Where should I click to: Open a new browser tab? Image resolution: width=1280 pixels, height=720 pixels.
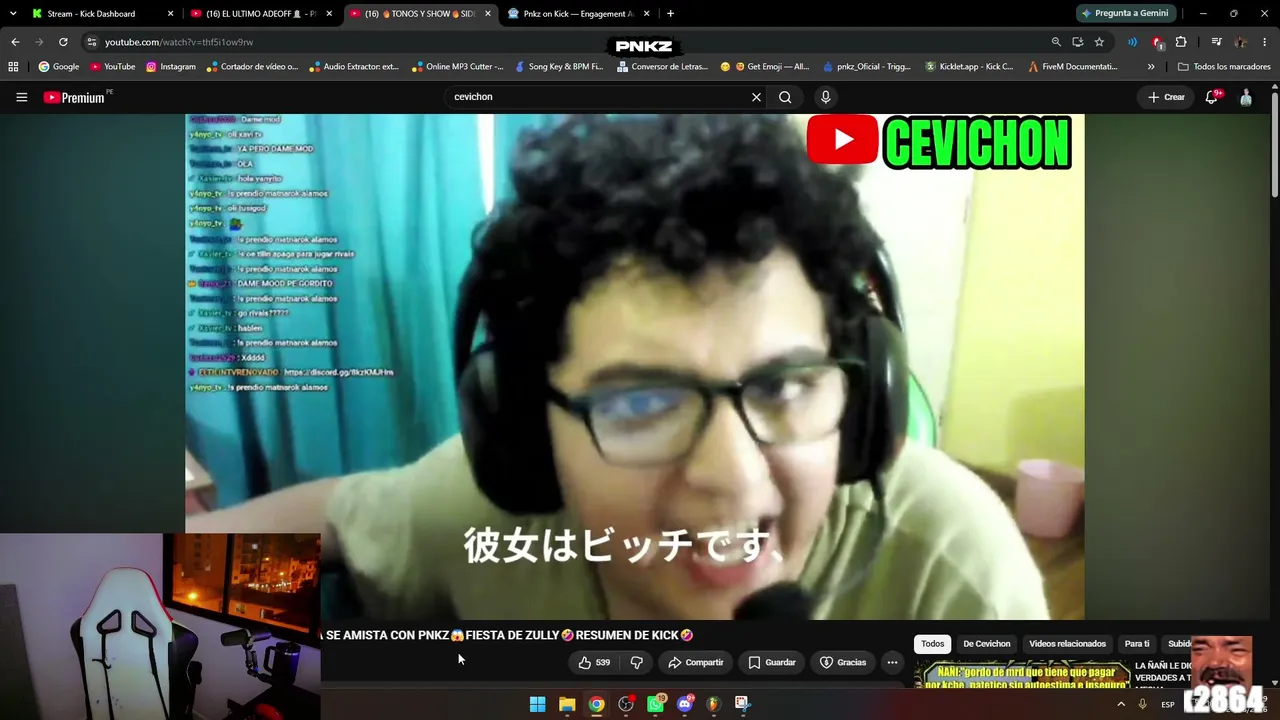click(x=670, y=14)
